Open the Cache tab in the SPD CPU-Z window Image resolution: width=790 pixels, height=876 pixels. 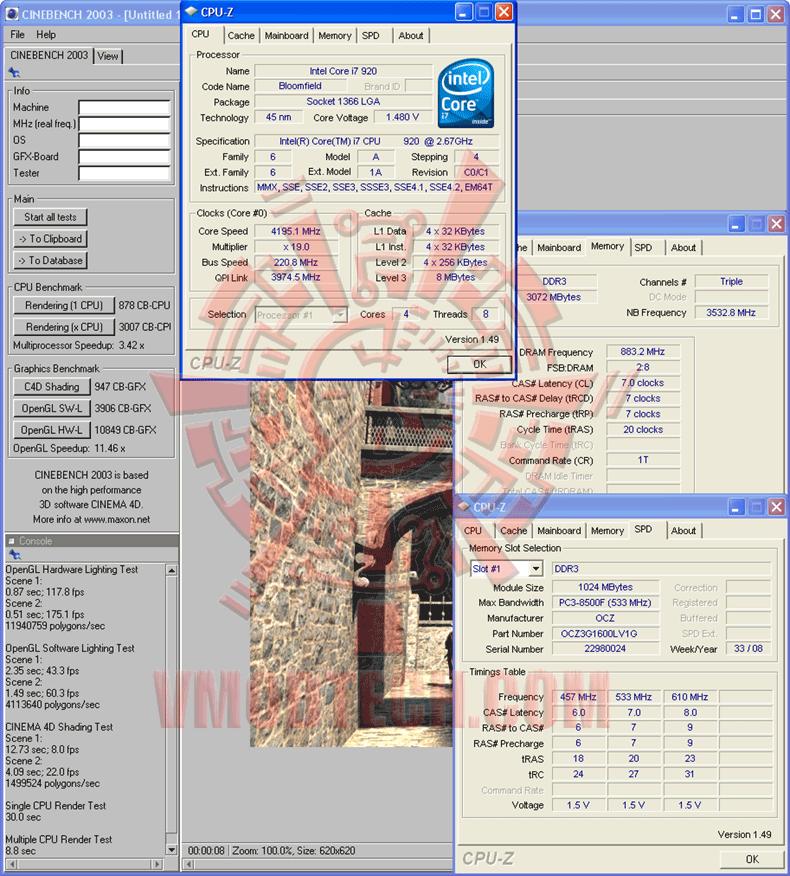513,531
